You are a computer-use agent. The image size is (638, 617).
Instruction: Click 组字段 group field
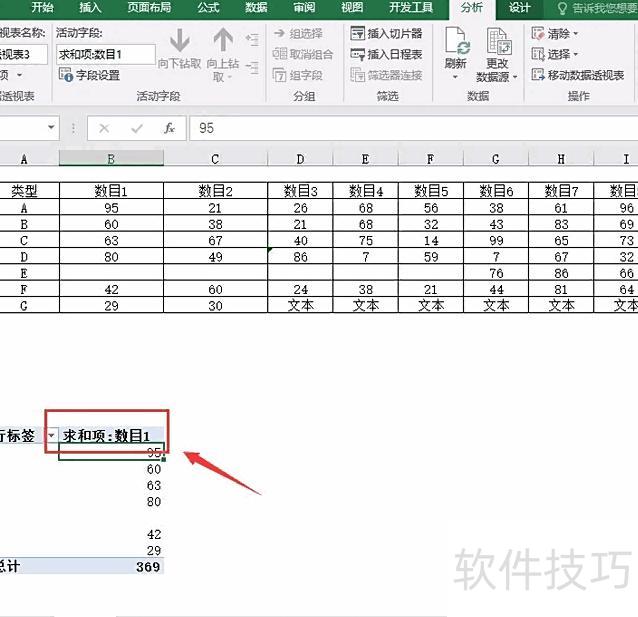pos(298,75)
